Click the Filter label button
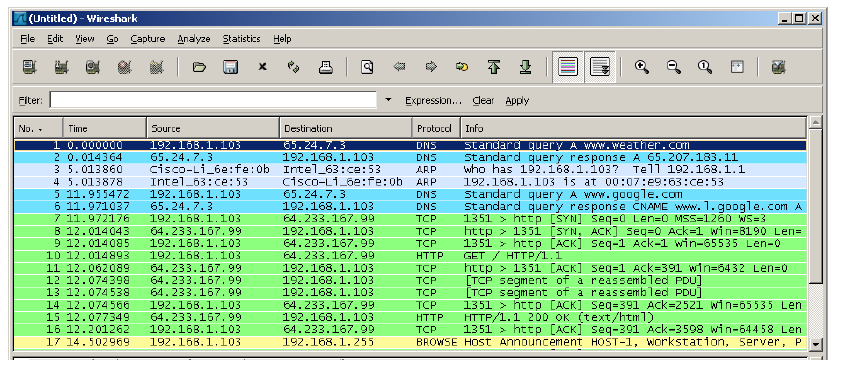The image size is (844, 366). tap(30, 101)
